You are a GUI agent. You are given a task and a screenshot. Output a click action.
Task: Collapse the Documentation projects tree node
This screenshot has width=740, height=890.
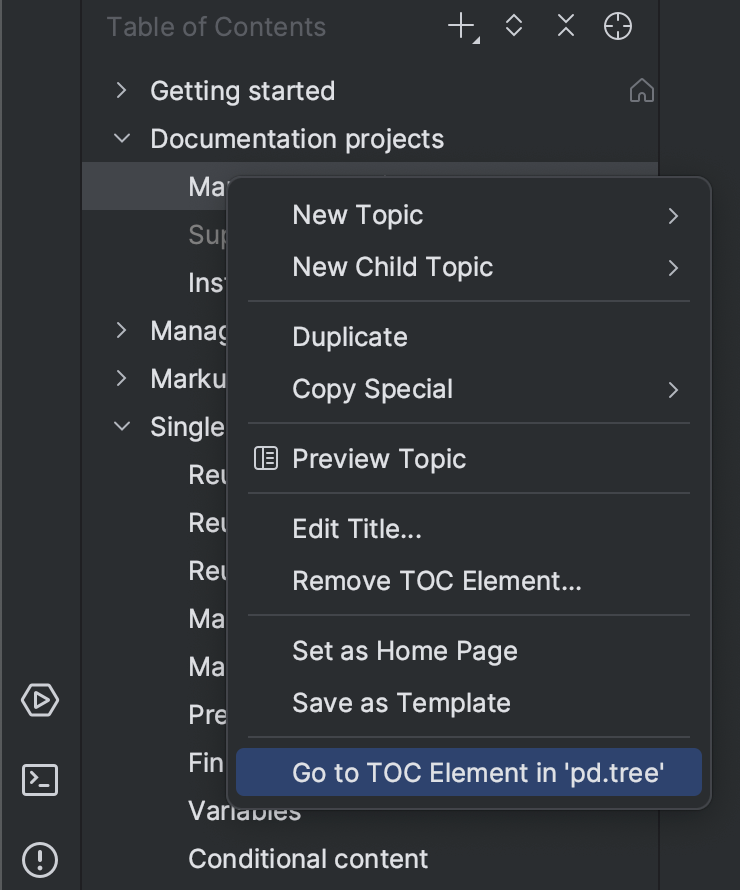click(x=120, y=139)
